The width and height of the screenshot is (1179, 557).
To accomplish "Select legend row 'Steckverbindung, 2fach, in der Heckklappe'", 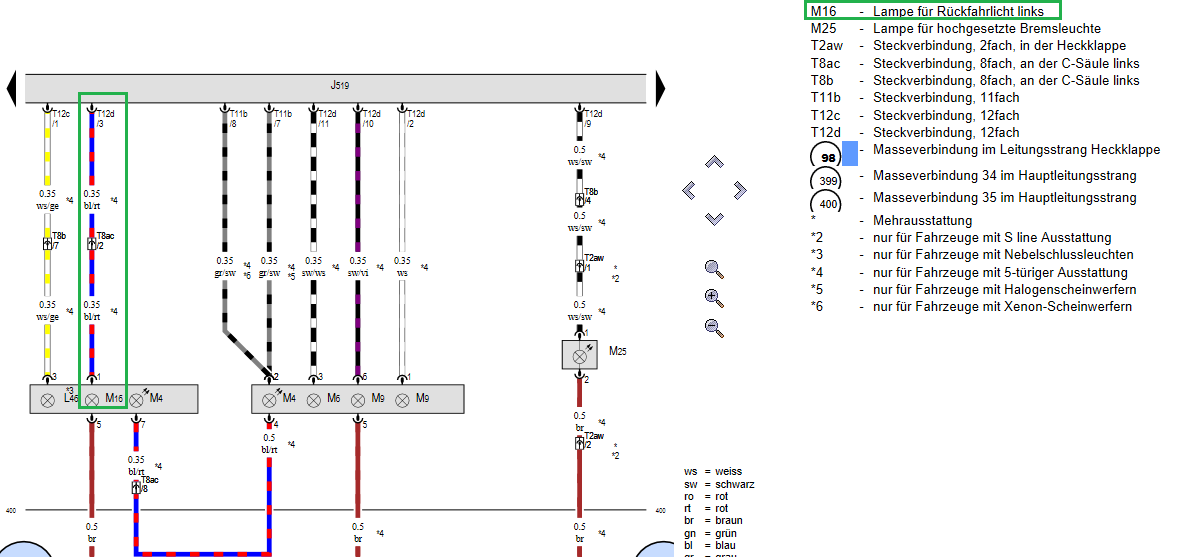I will 967,46.
